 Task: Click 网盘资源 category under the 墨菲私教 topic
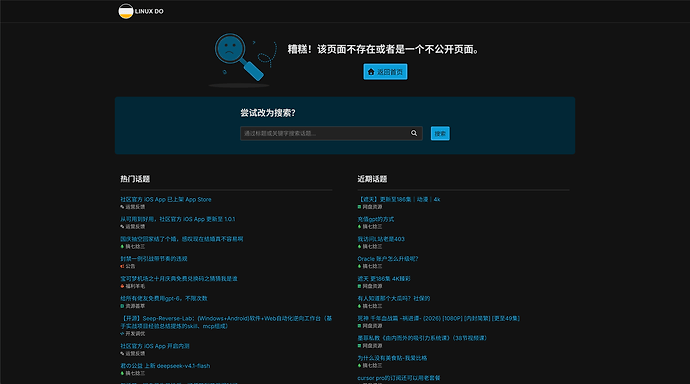click(370, 346)
